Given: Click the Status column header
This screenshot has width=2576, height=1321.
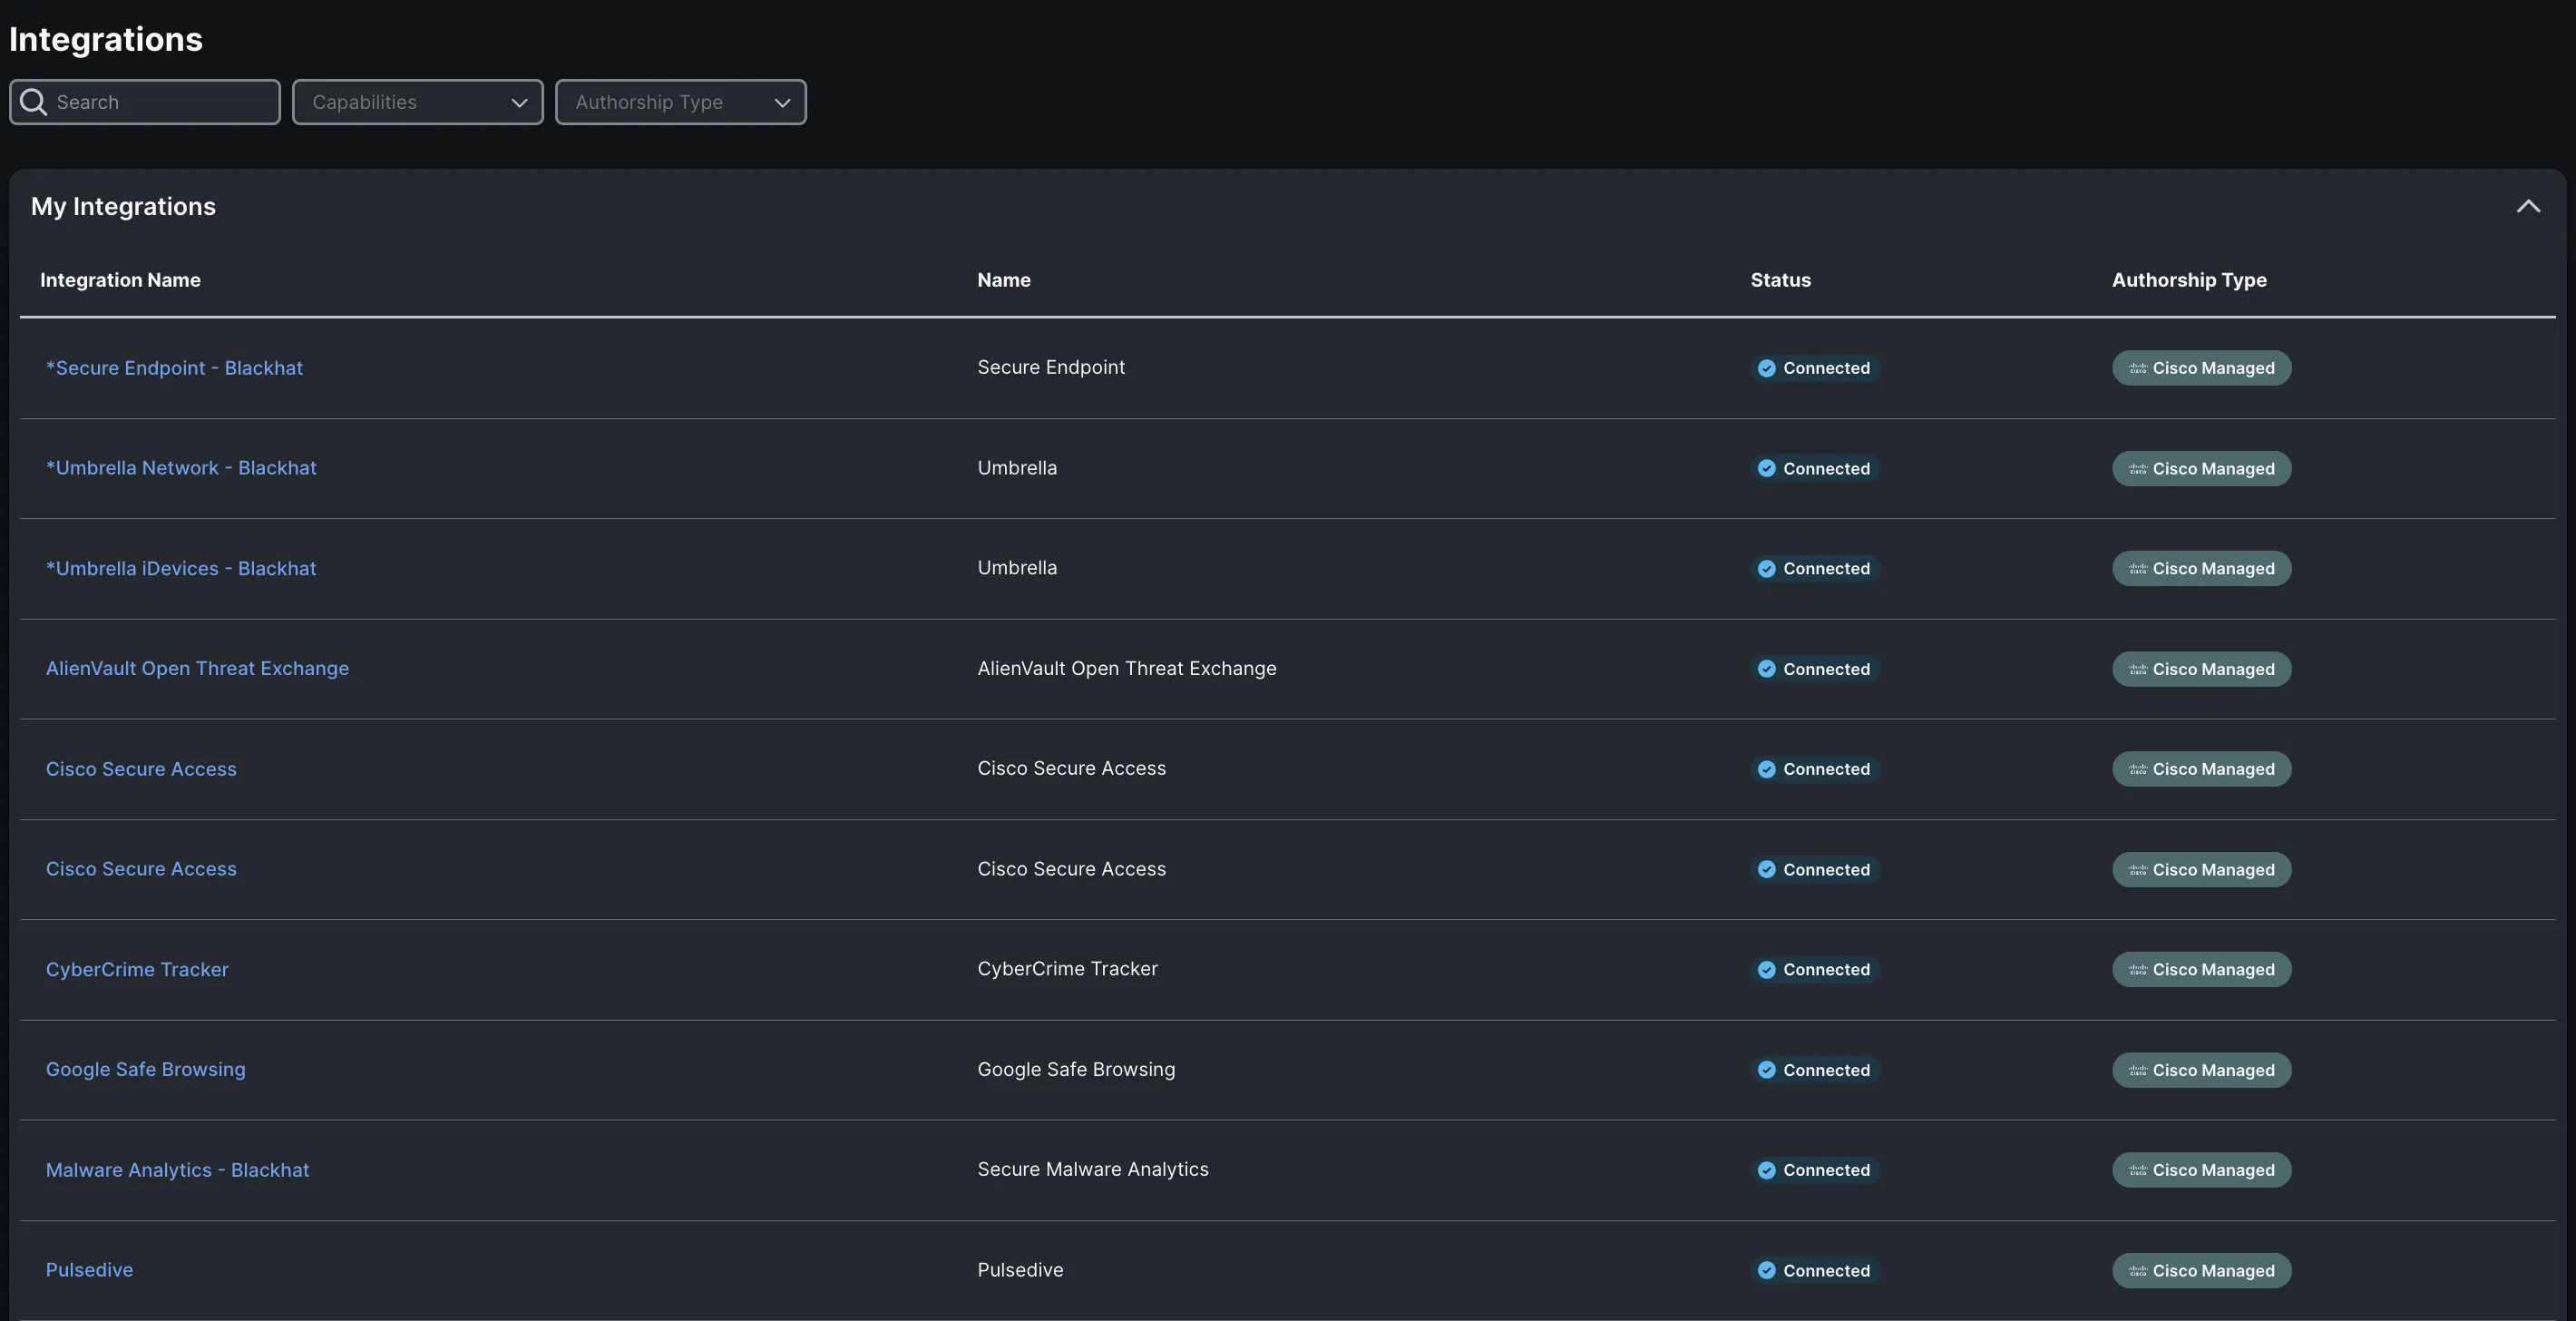Looking at the screenshot, I should tap(1780, 280).
